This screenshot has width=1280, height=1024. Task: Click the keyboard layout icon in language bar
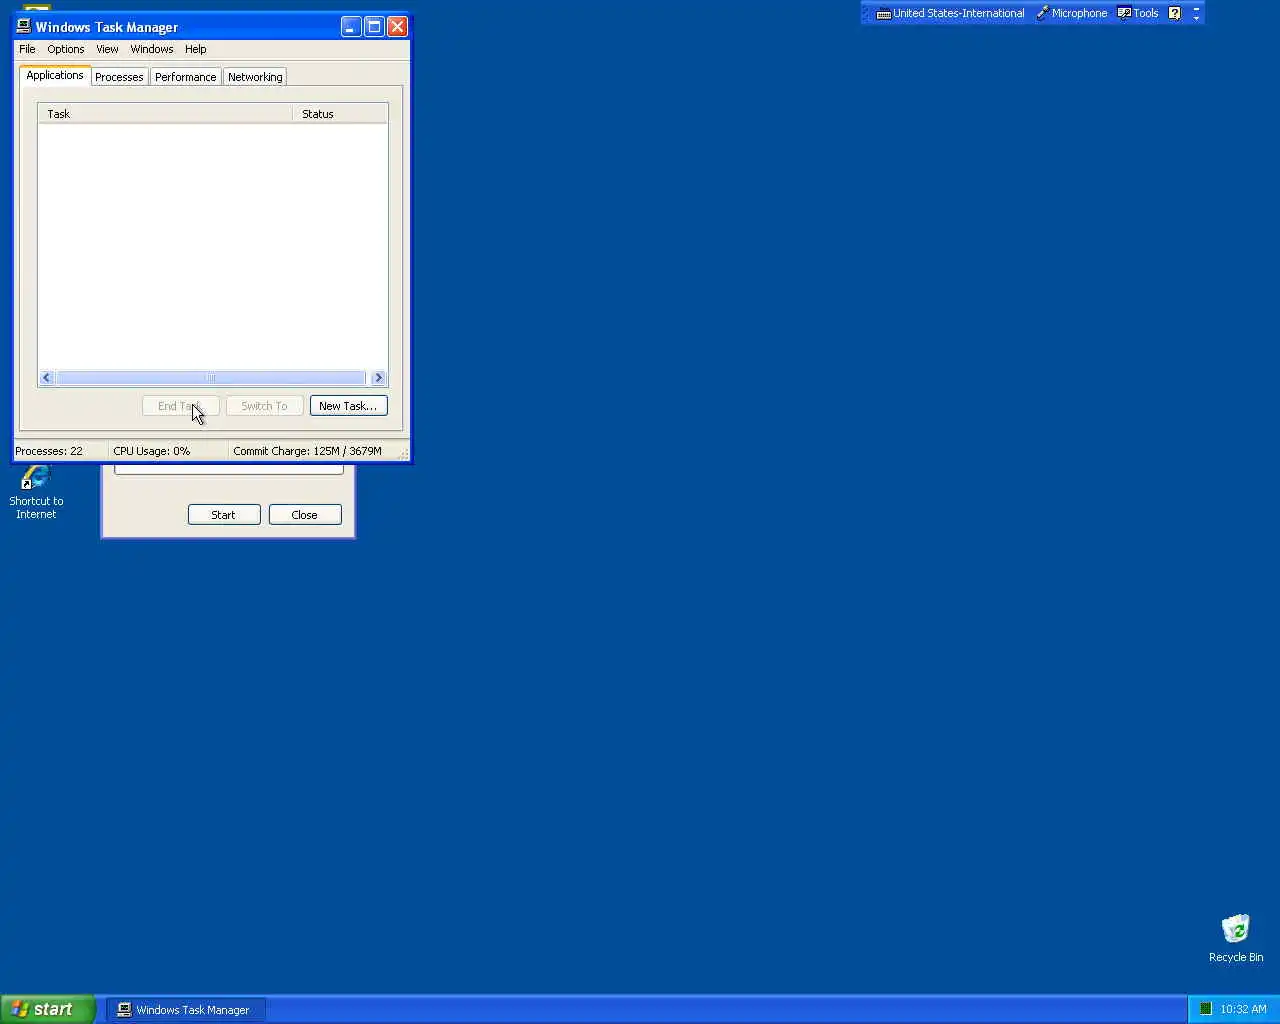pyautogui.click(x=883, y=14)
